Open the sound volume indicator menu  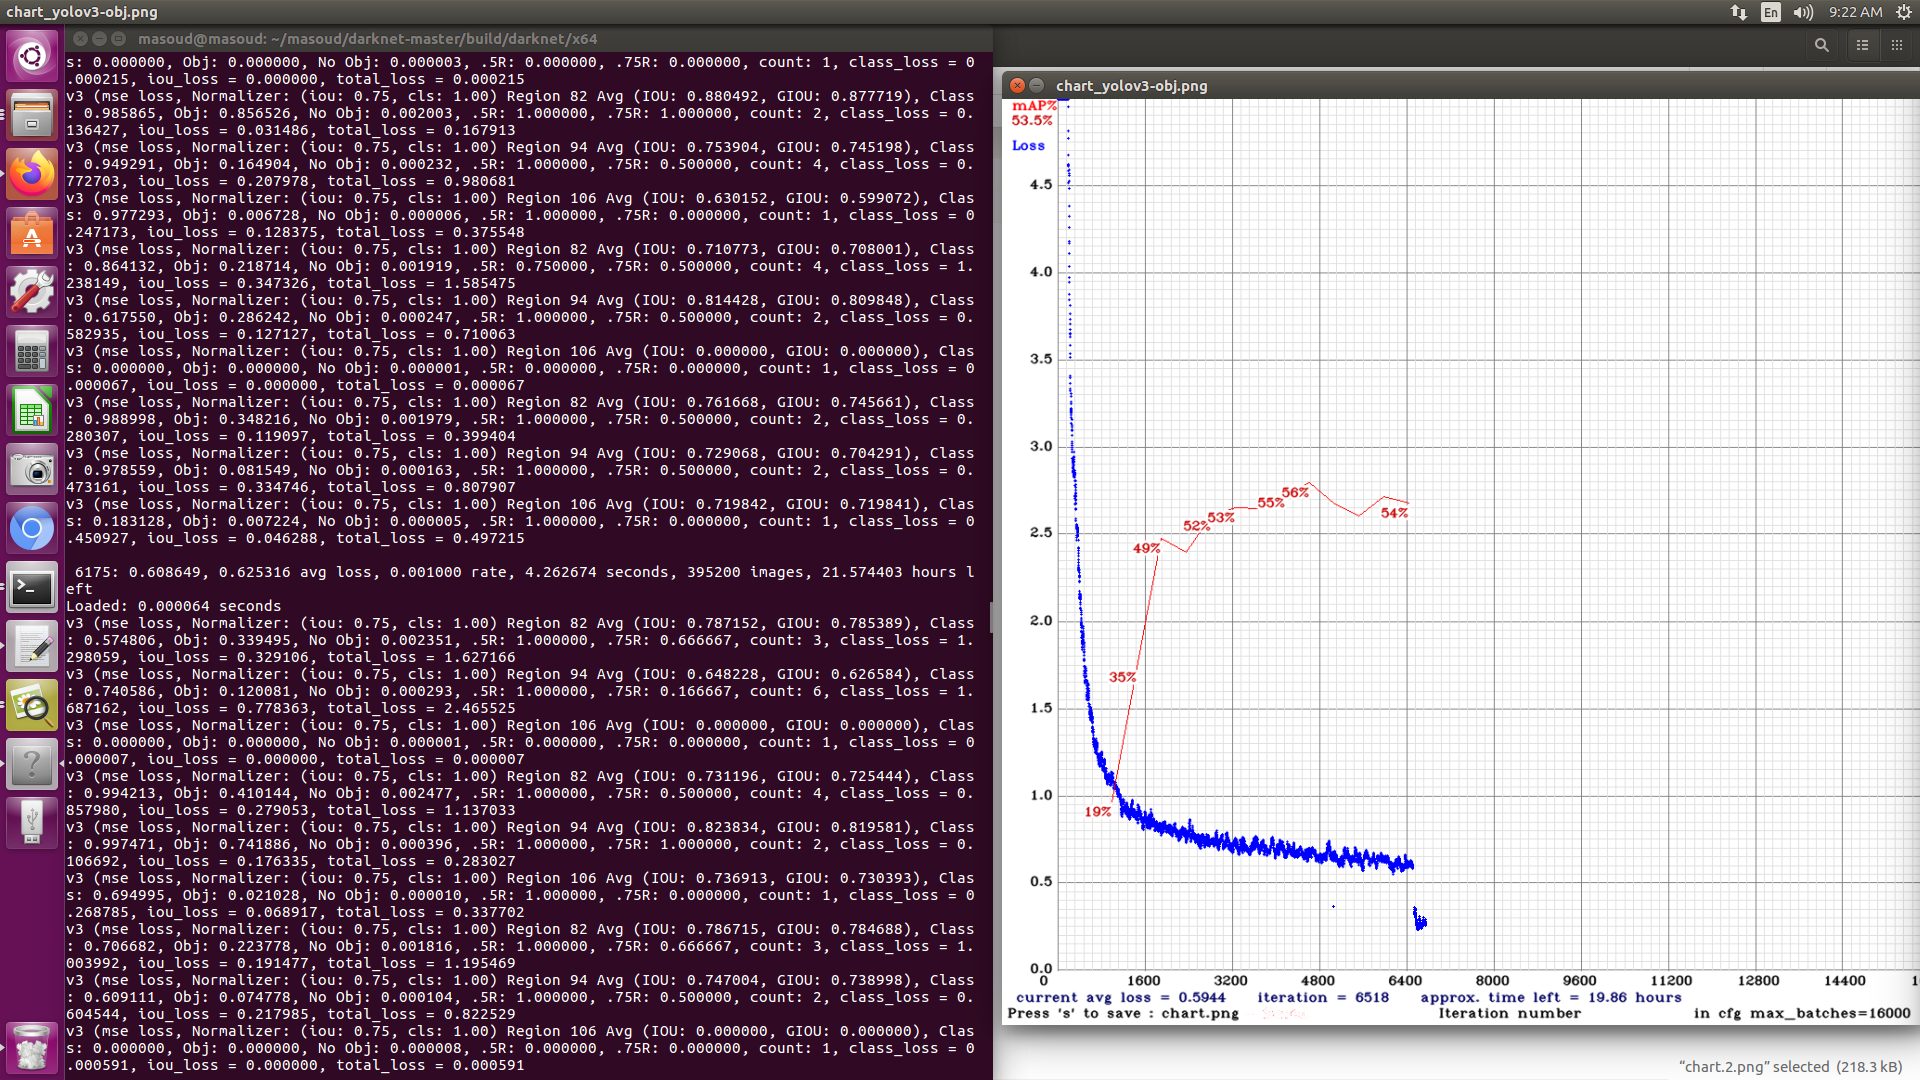(x=1803, y=12)
